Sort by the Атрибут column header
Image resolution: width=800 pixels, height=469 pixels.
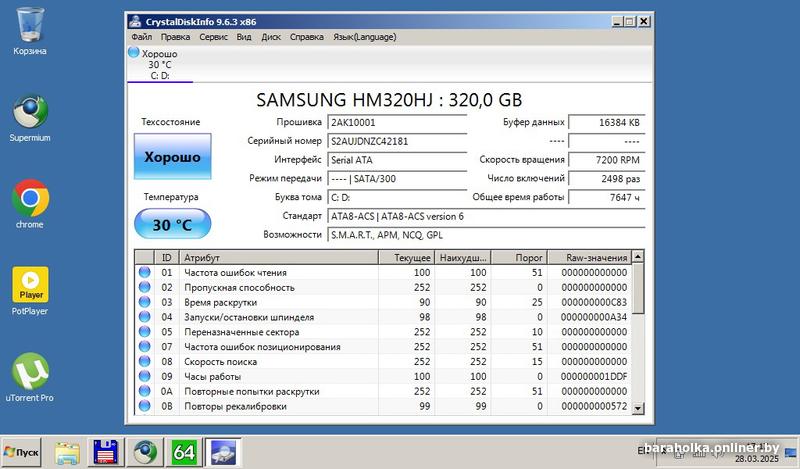279,257
